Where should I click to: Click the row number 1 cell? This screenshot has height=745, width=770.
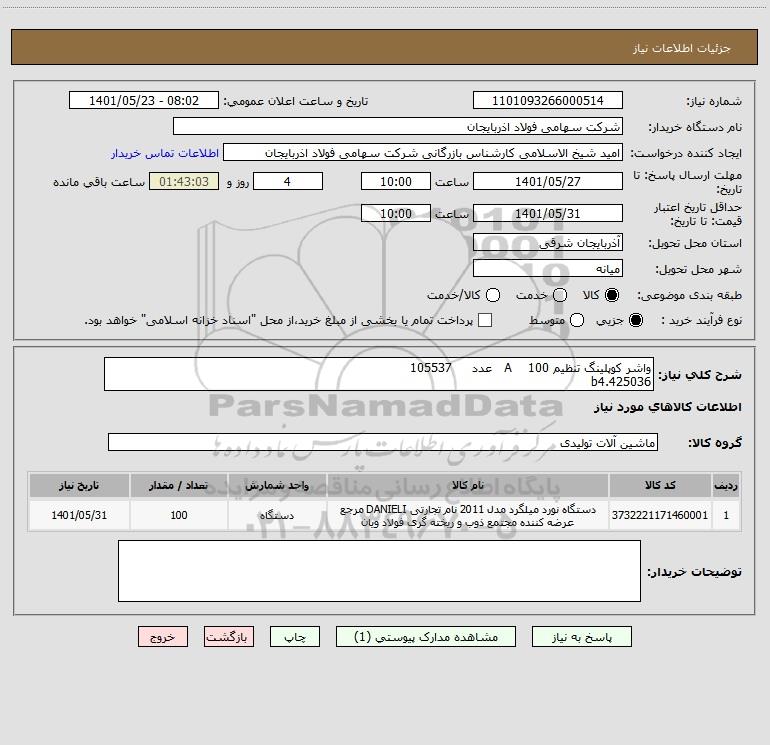(x=726, y=515)
